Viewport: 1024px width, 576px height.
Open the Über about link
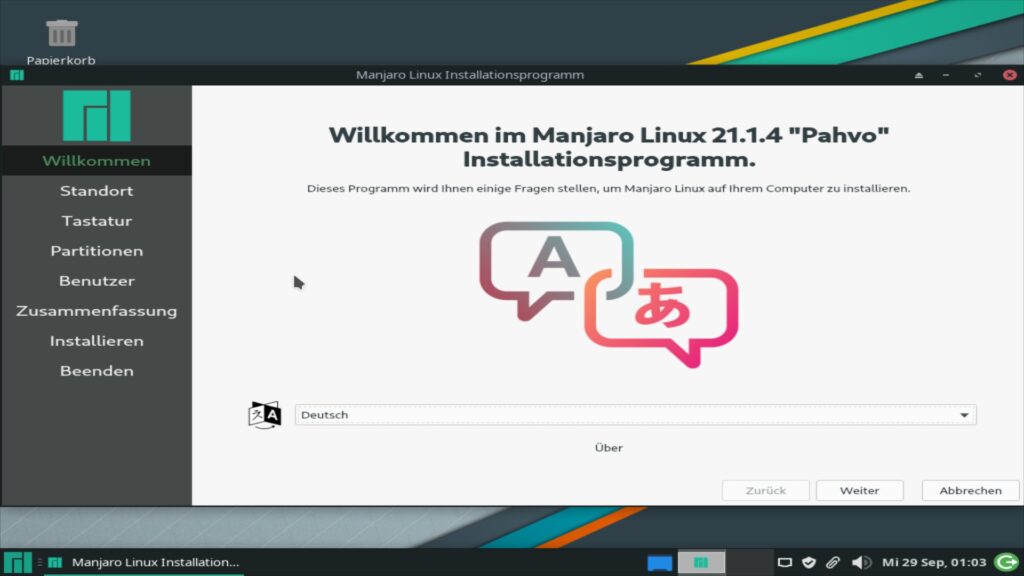[609, 448]
